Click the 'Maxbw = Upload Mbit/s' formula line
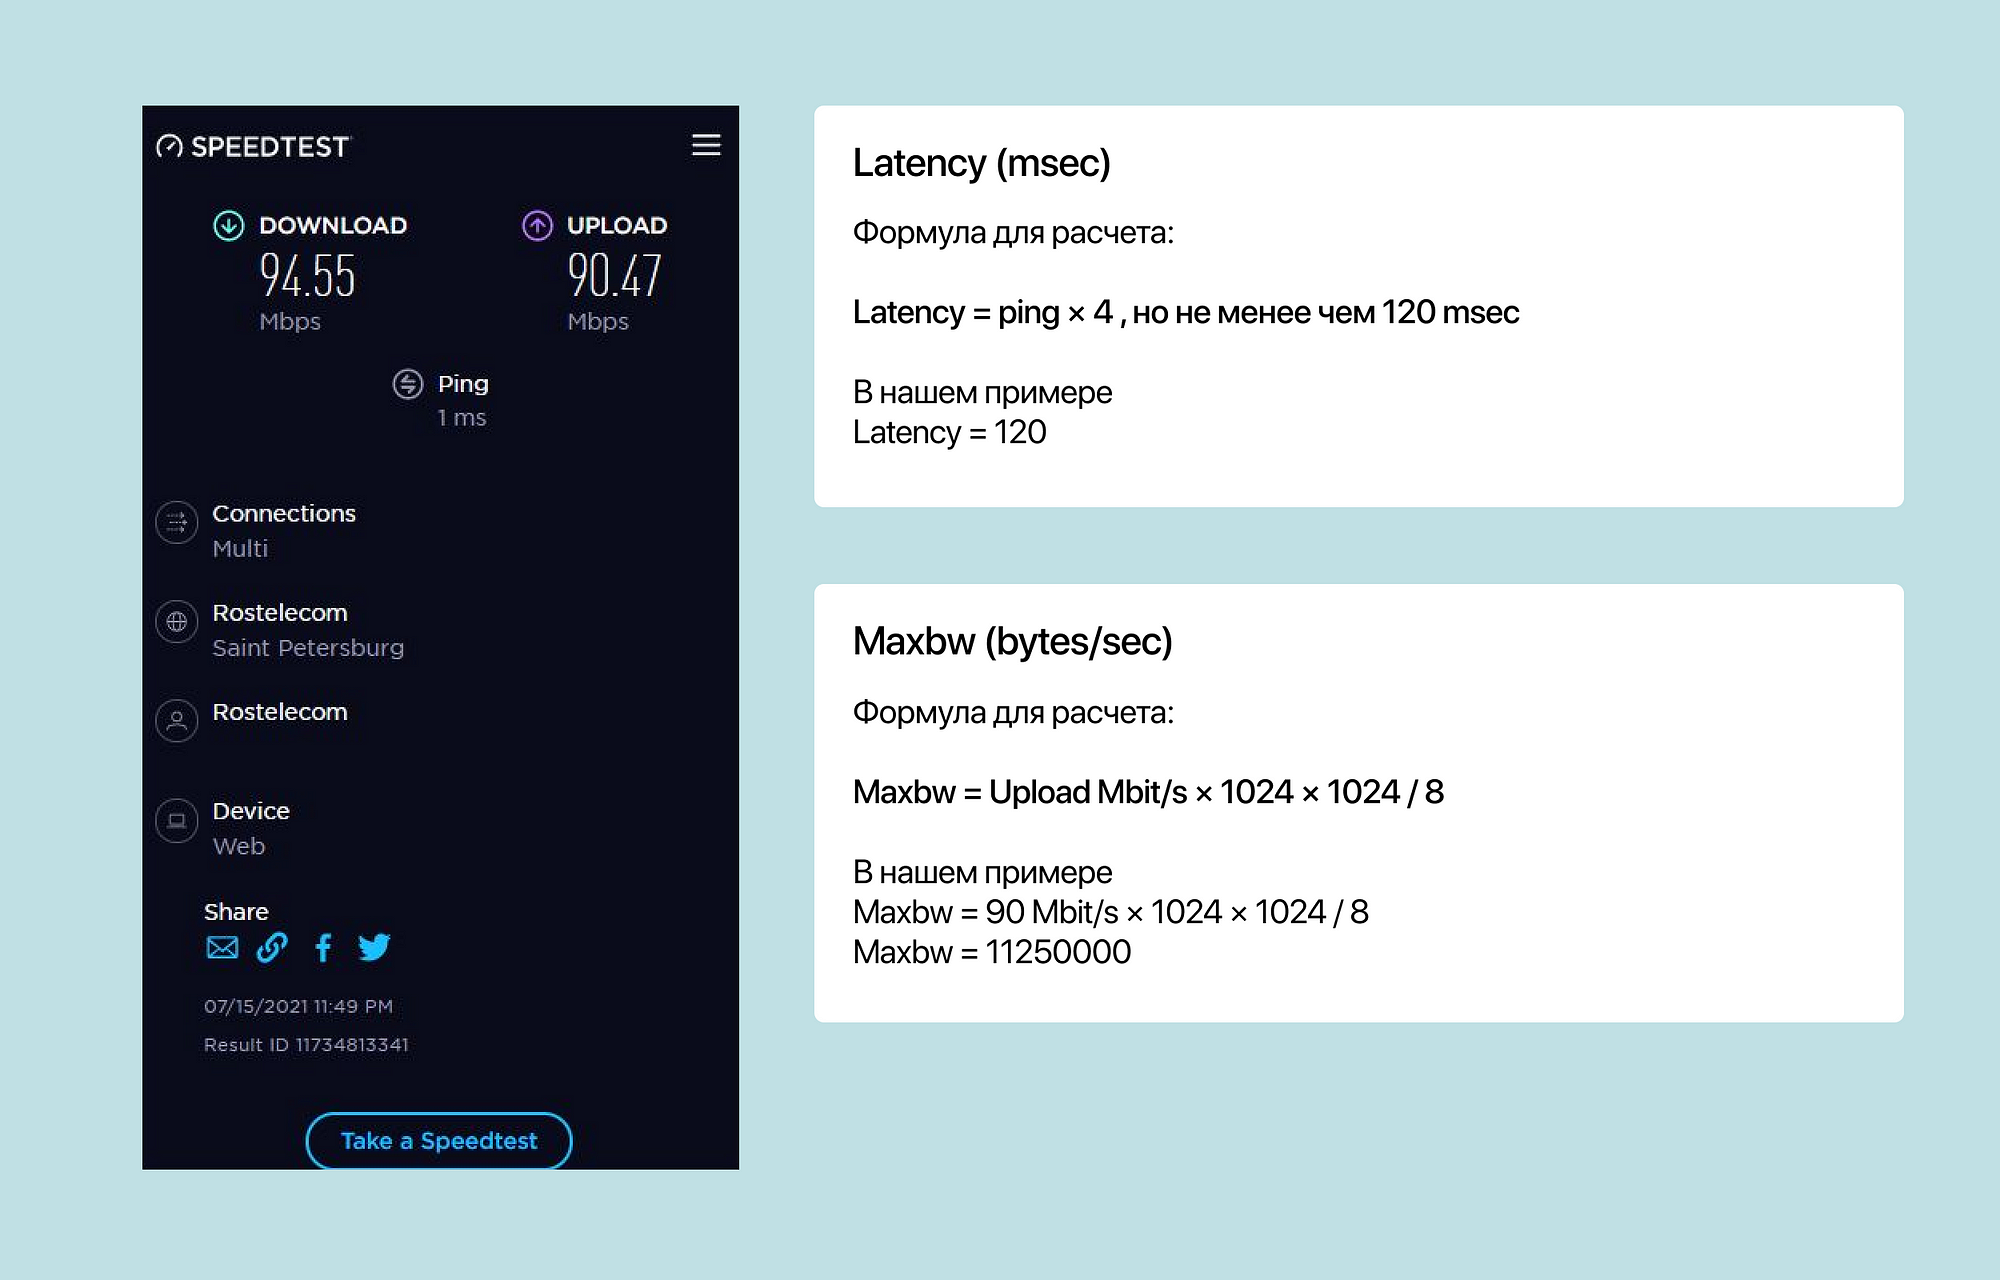Screen dimensions: 2000x1280 [1148, 792]
